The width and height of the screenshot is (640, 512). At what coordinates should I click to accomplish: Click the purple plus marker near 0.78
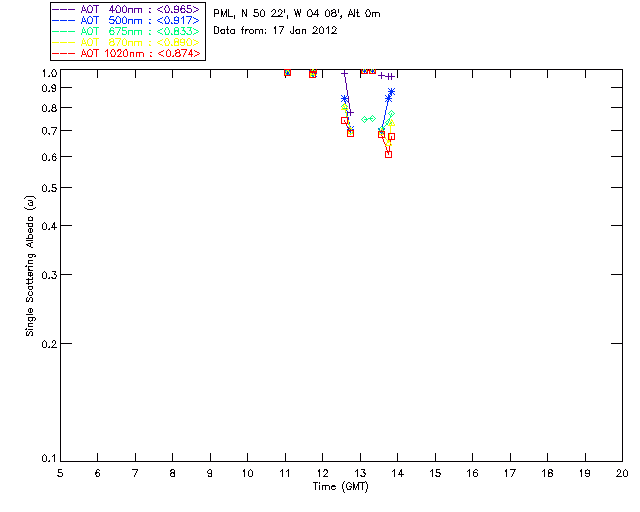350,113
